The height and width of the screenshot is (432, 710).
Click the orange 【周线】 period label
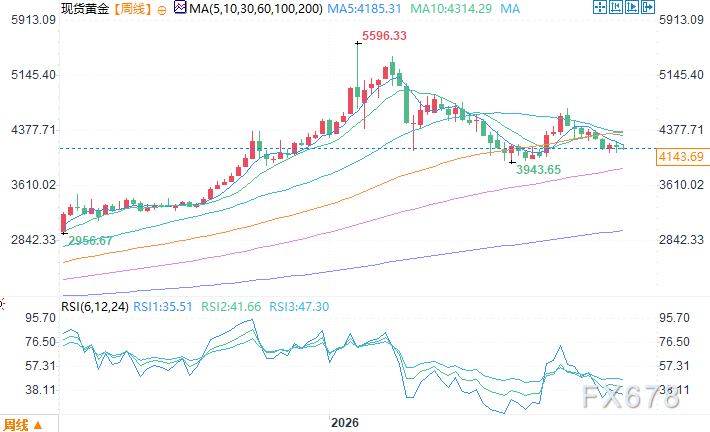(x=132, y=9)
